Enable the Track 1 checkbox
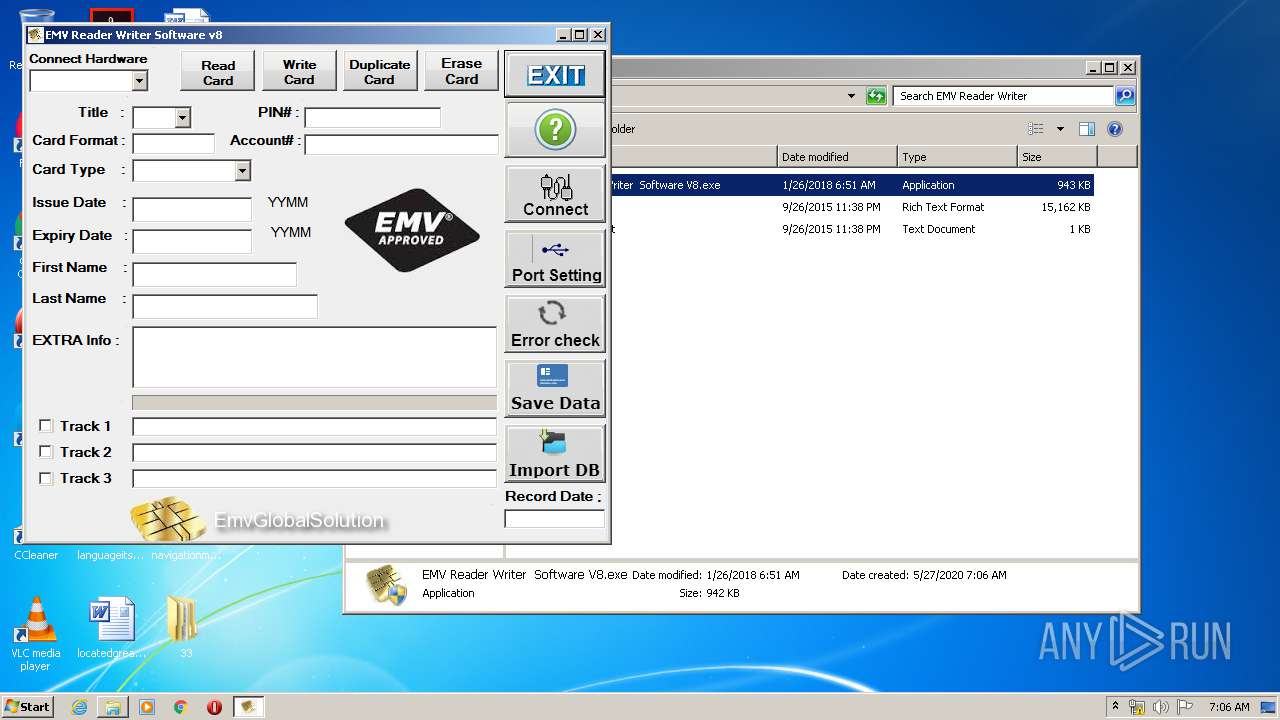The height and width of the screenshot is (720, 1280). 45,426
